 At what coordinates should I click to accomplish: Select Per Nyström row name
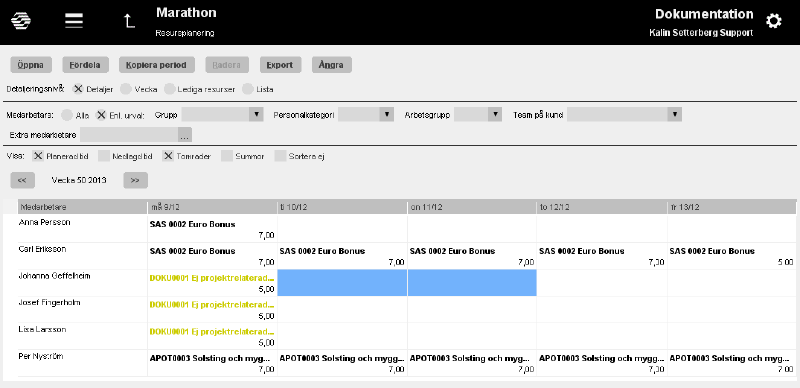(41, 356)
